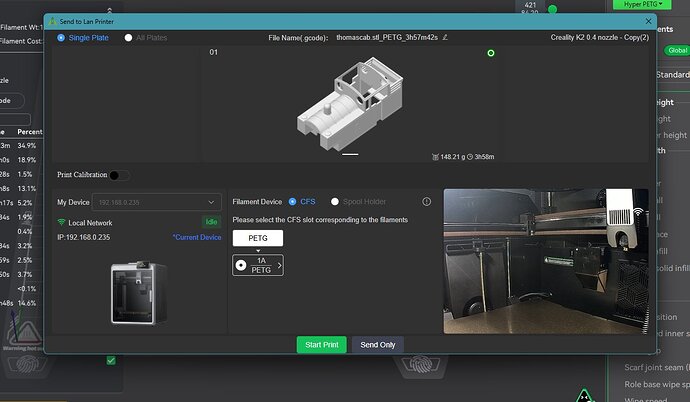The image size is (690, 402).
Task: Click Scarf joint seam setting in main window
Action: click(x=657, y=367)
